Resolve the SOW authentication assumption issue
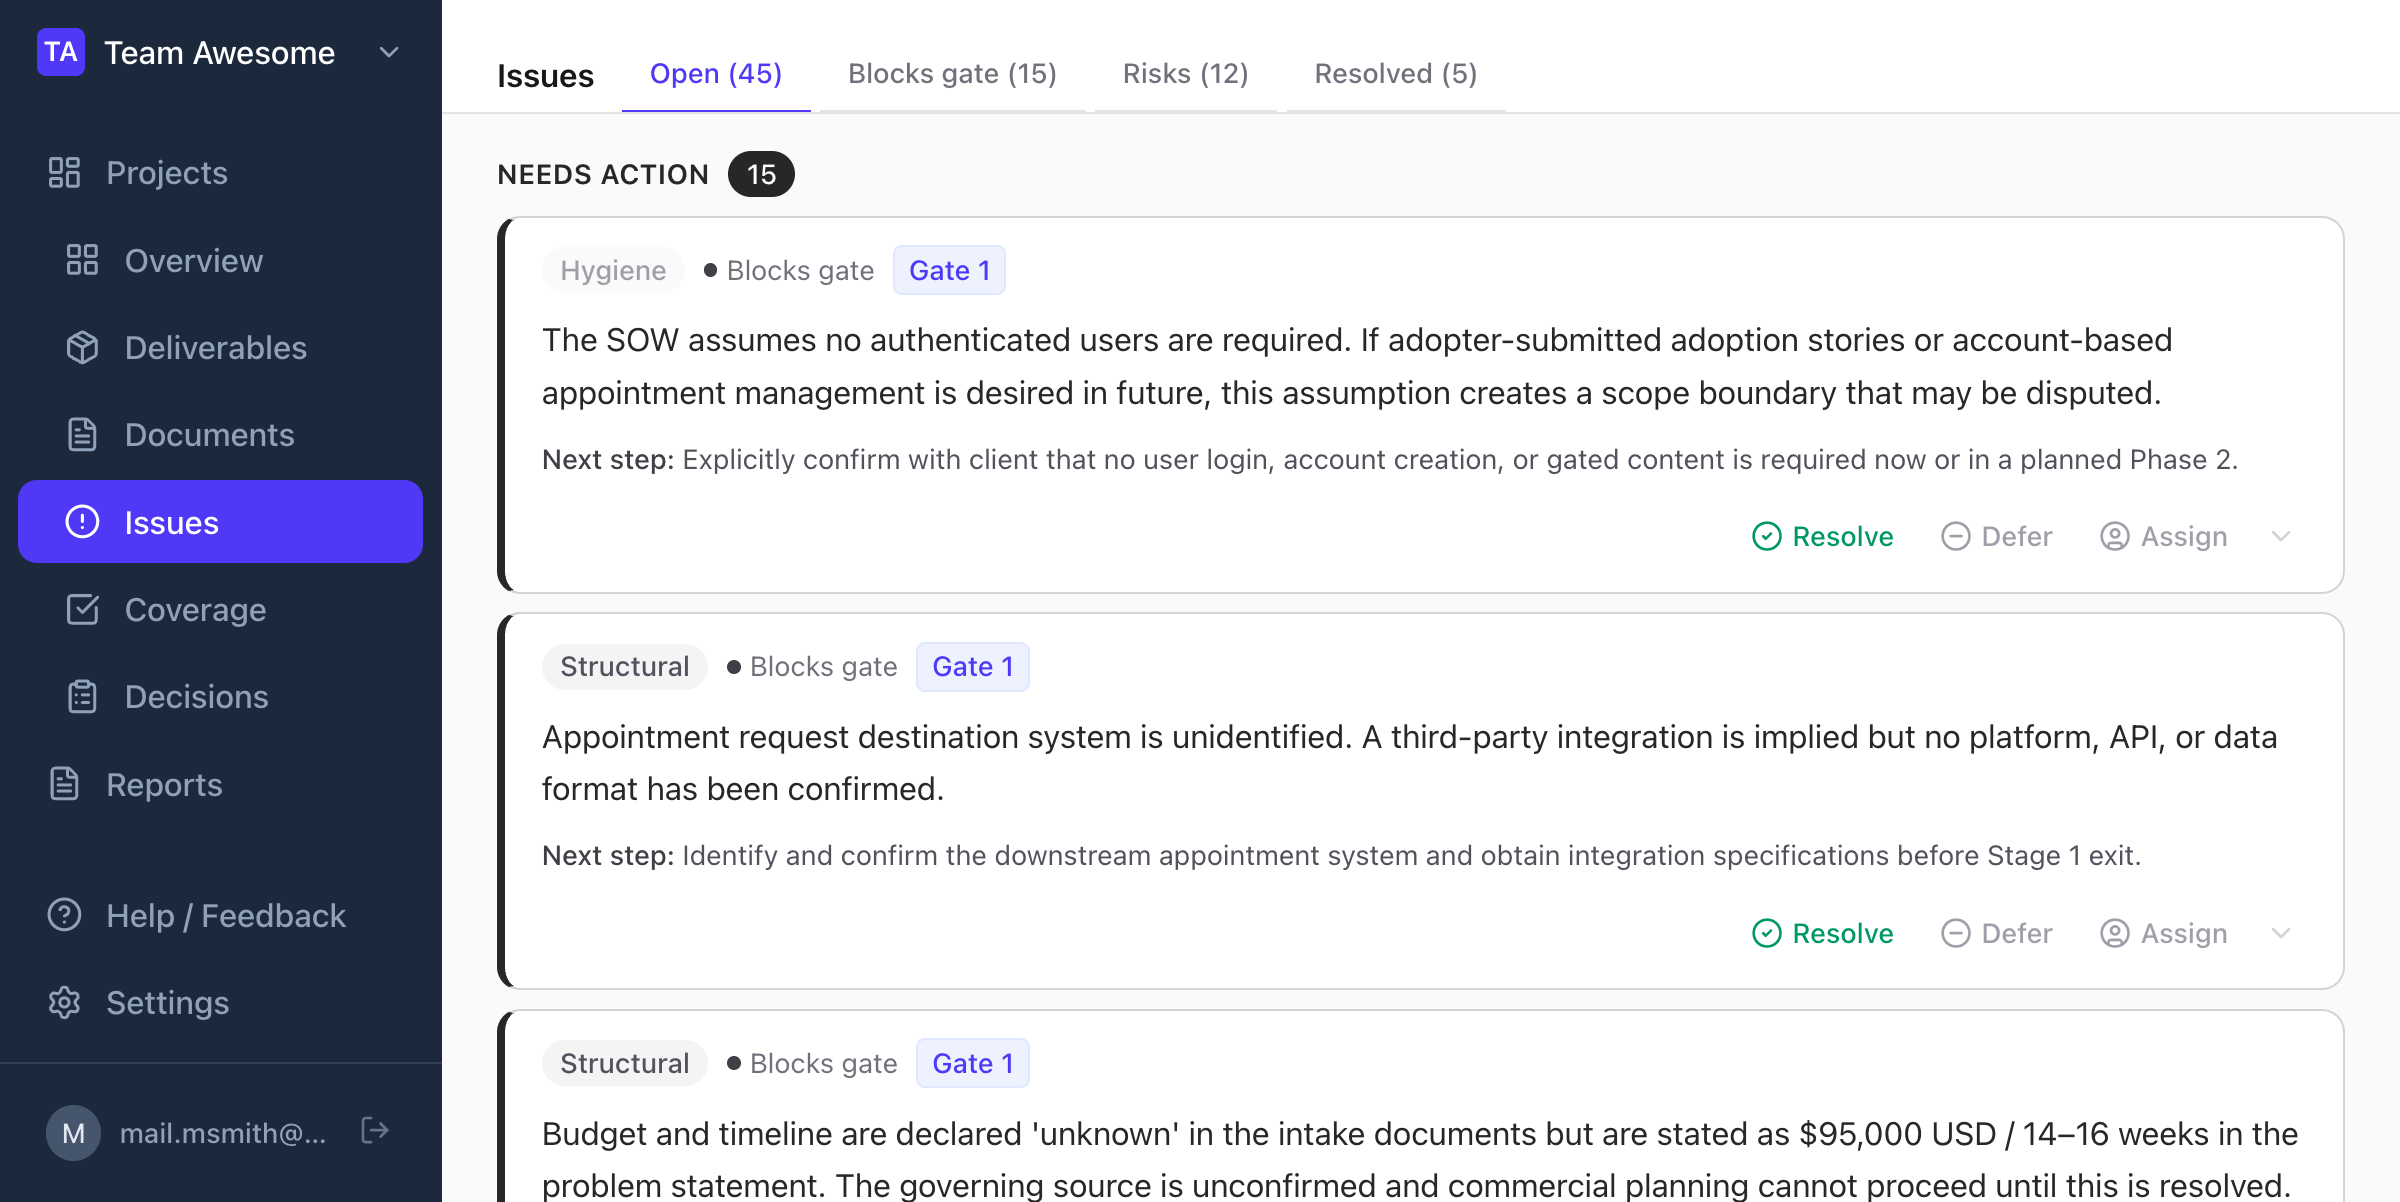2400x1202 pixels. (x=1822, y=536)
